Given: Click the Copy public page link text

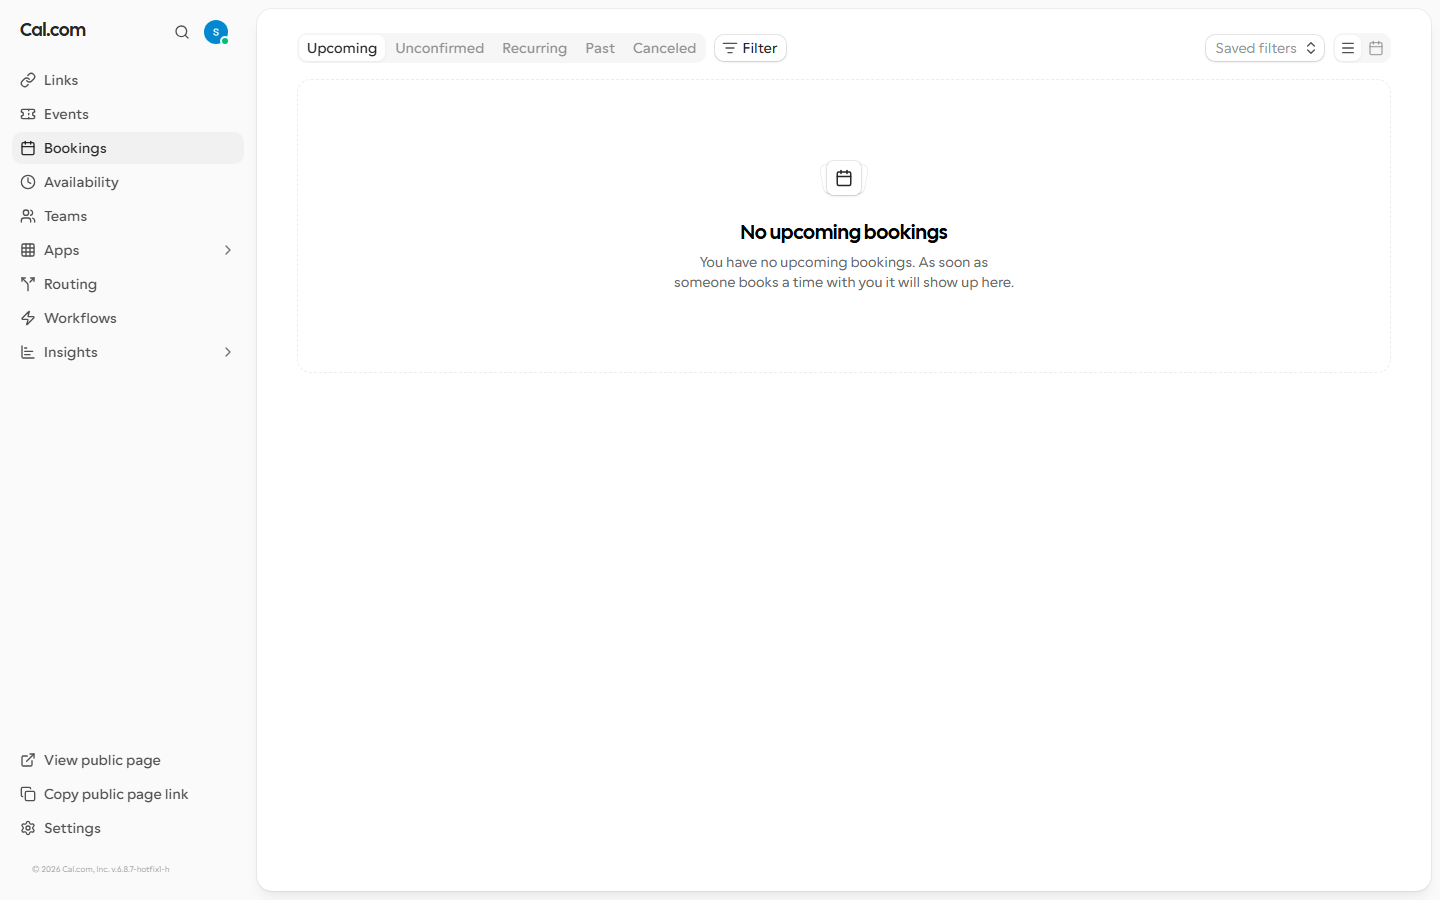Looking at the screenshot, I should (x=116, y=794).
